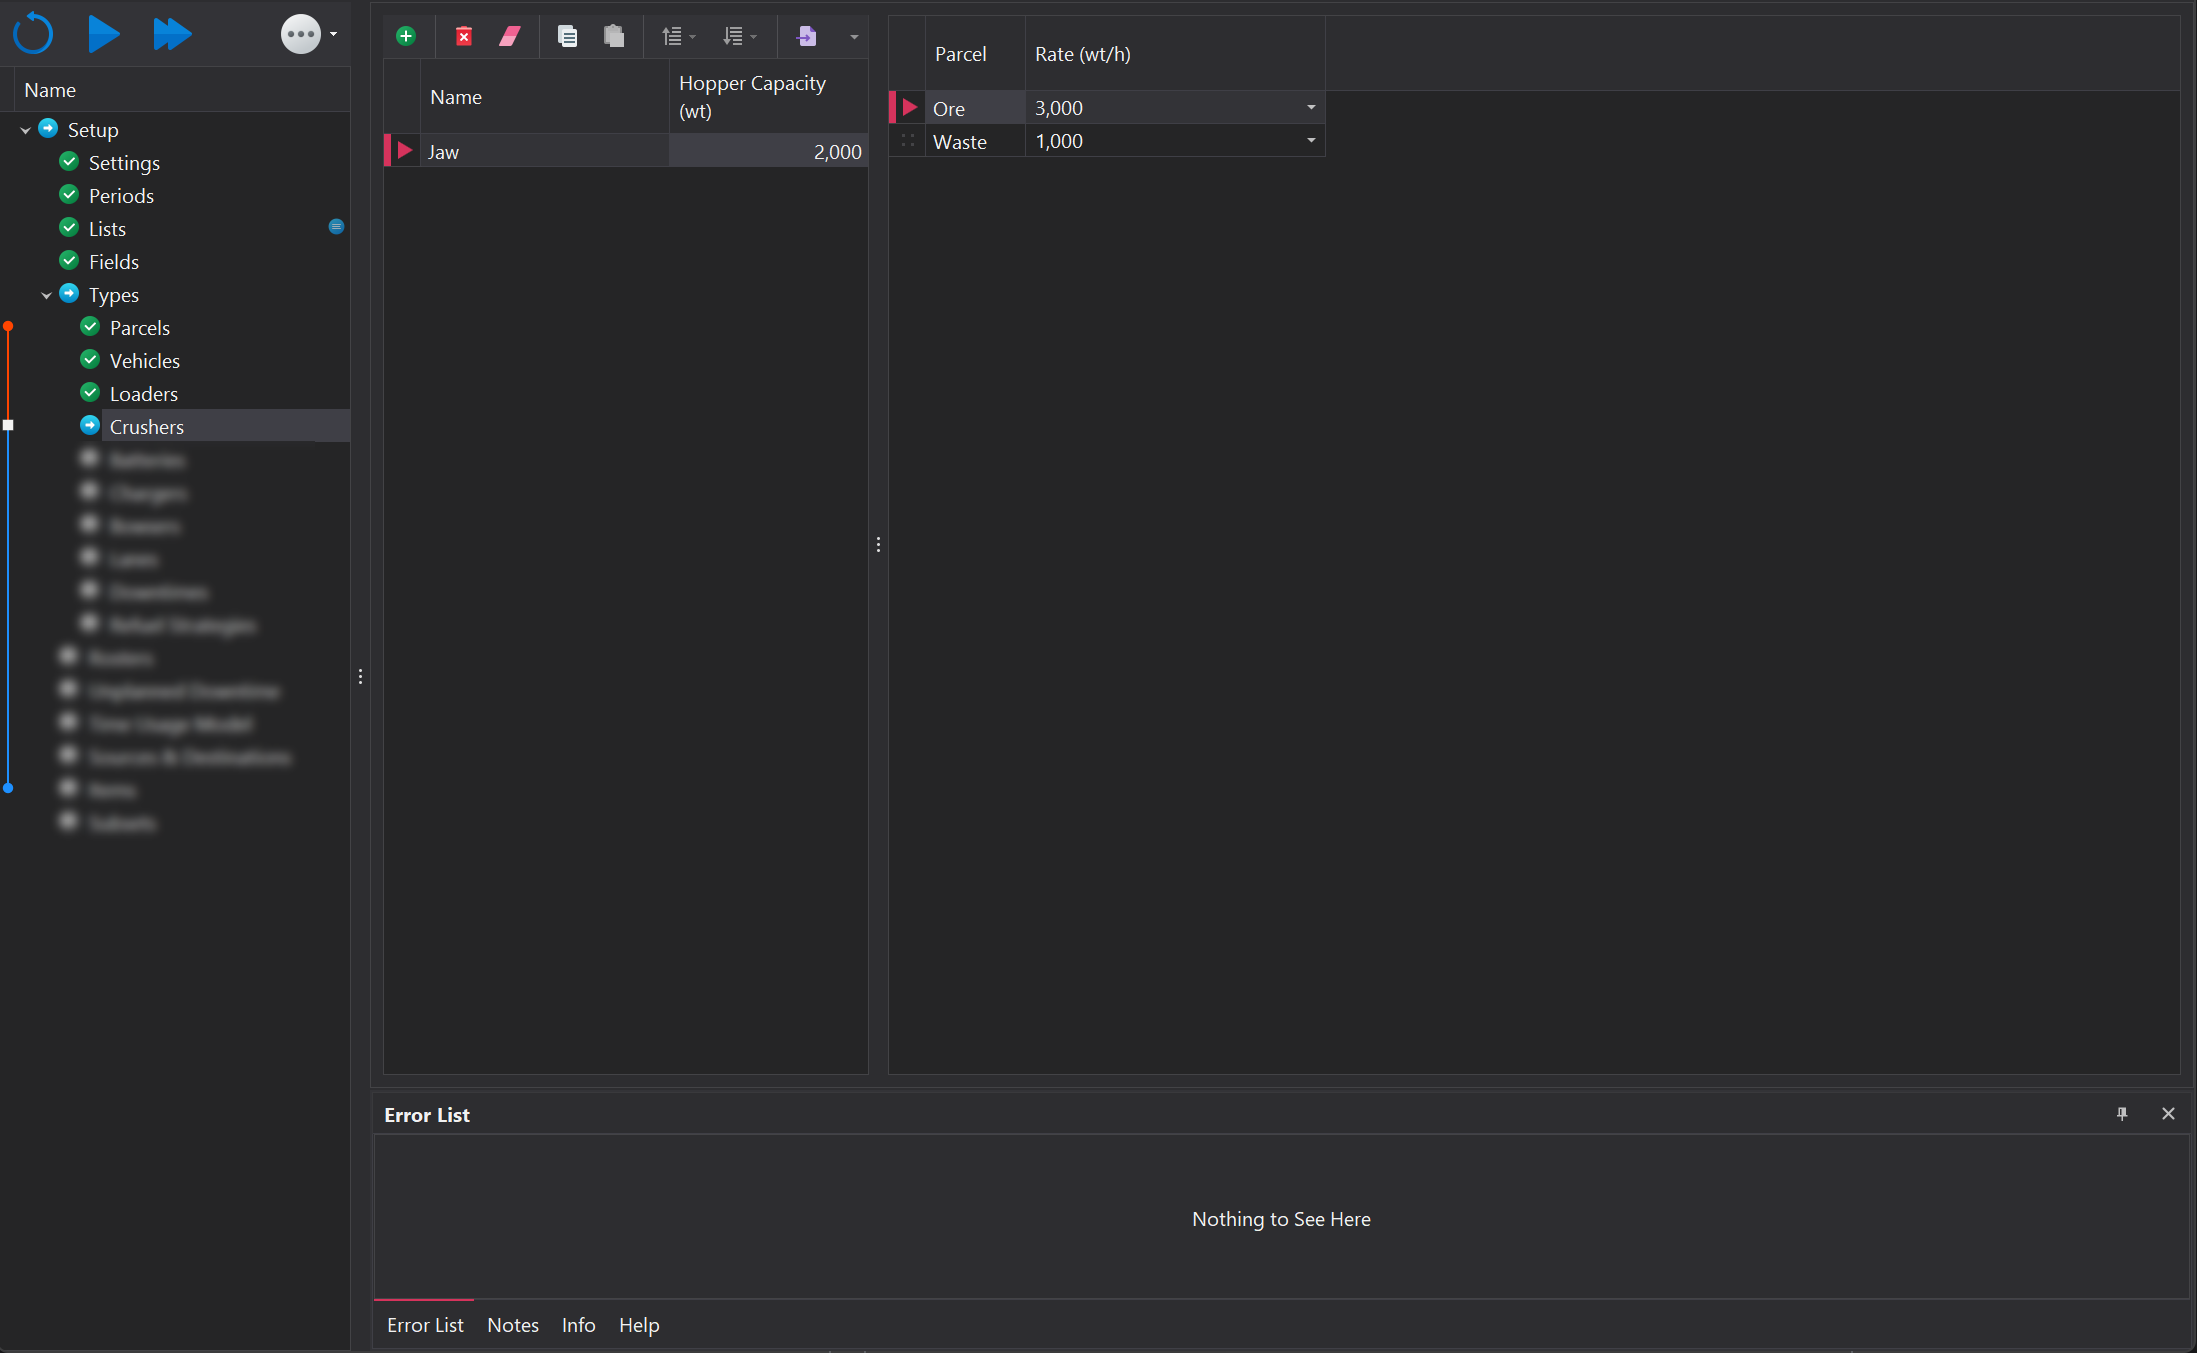Open the Waste rate dropdown arrow
The height and width of the screenshot is (1353, 2197).
point(1311,141)
